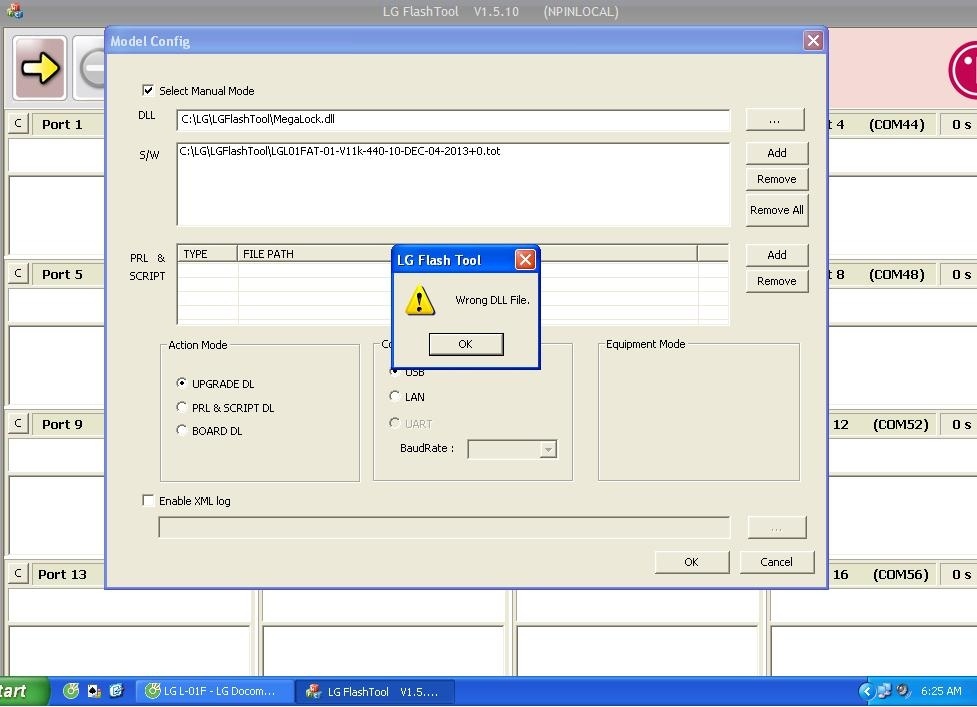Screen dimensions: 977x707
Task: Open the Windows Start menu
Action: pyautogui.click(x=20, y=691)
